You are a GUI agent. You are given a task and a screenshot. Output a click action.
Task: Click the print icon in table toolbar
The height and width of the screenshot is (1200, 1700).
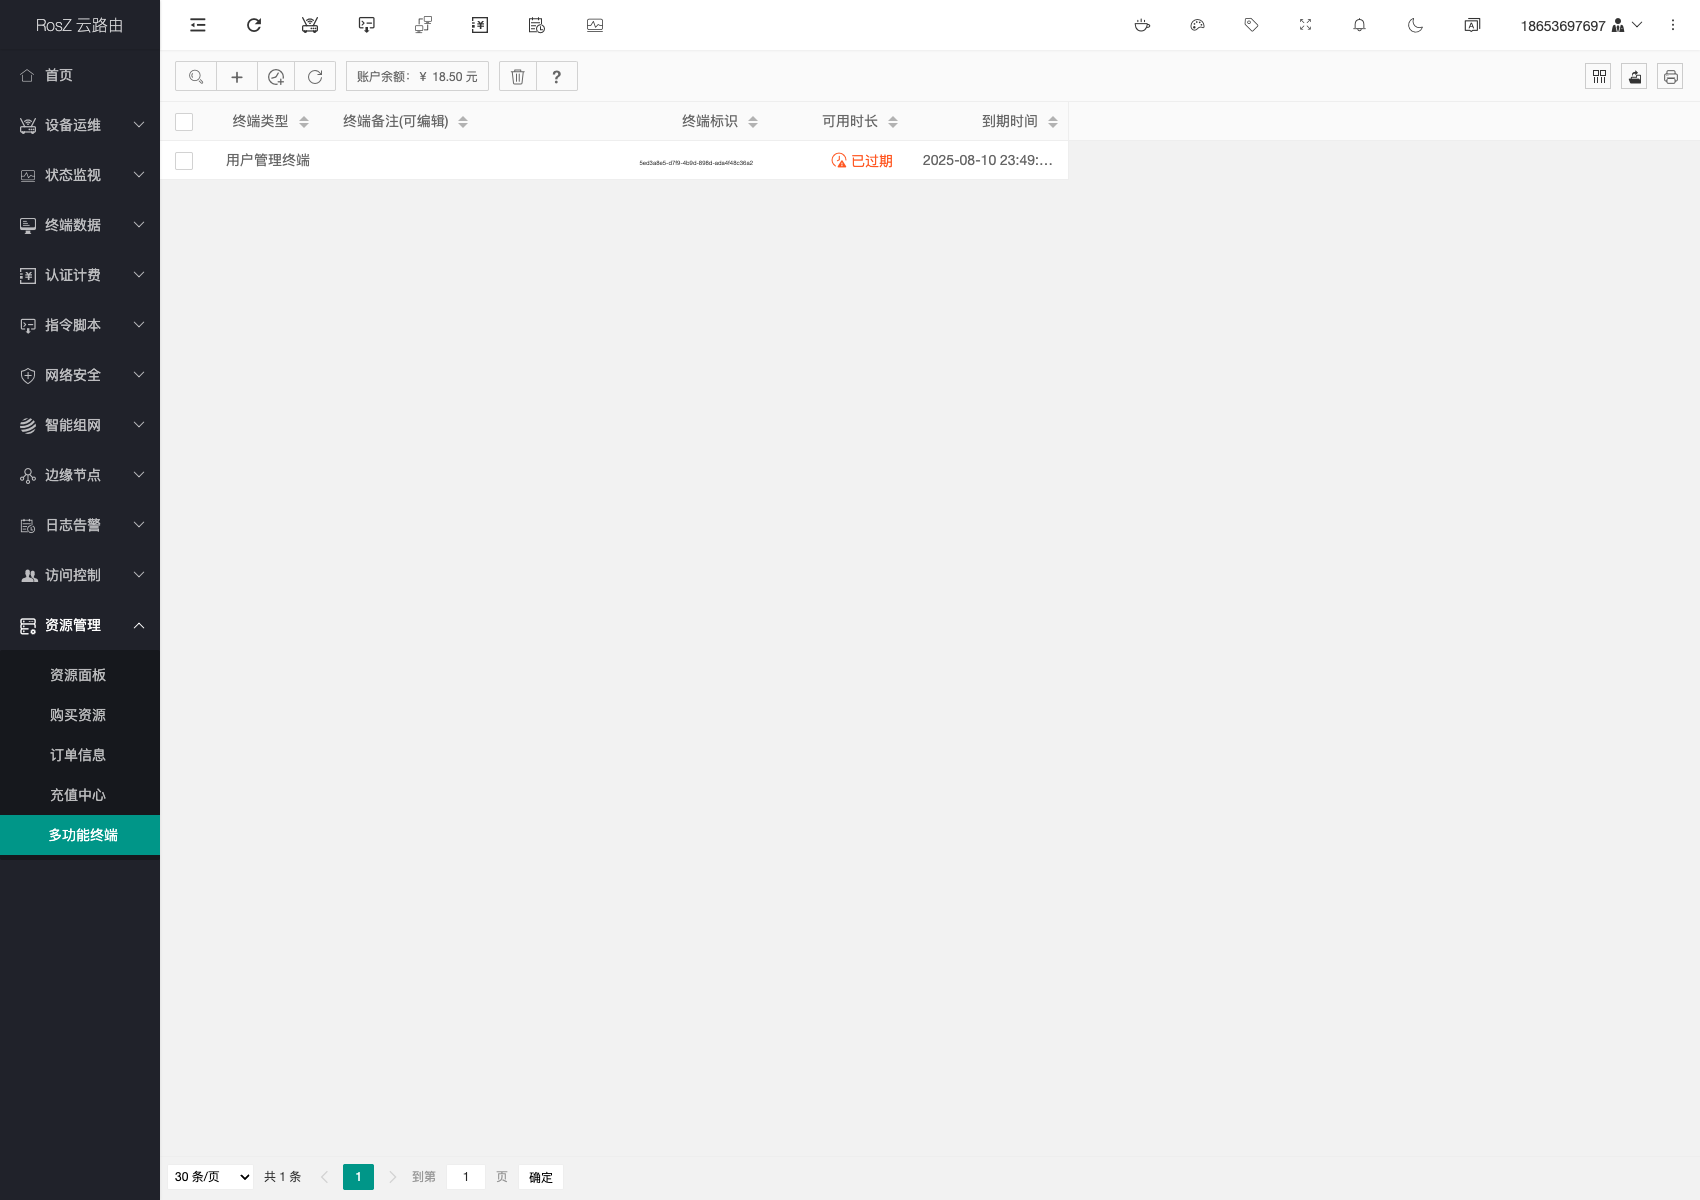[x=1670, y=77]
